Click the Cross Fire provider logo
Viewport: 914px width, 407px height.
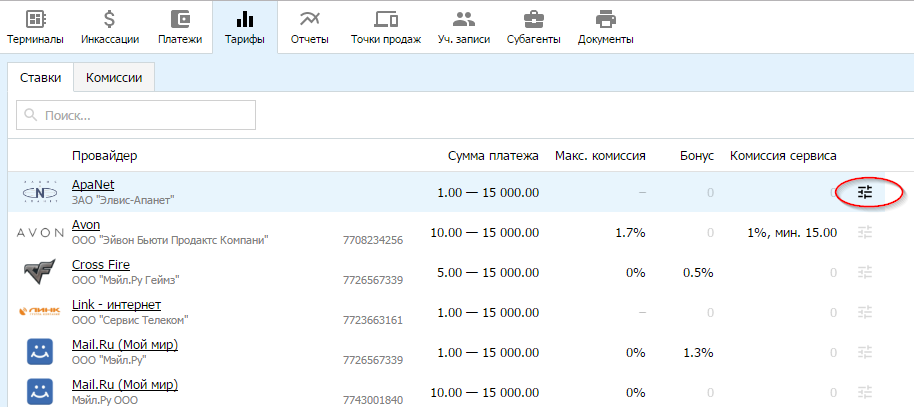click(x=40, y=272)
